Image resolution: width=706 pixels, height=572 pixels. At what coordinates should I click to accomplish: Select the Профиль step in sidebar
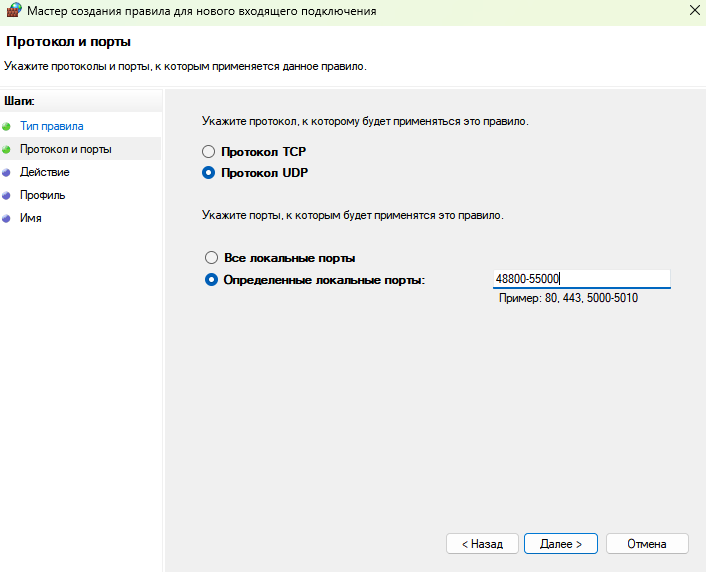(x=42, y=195)
